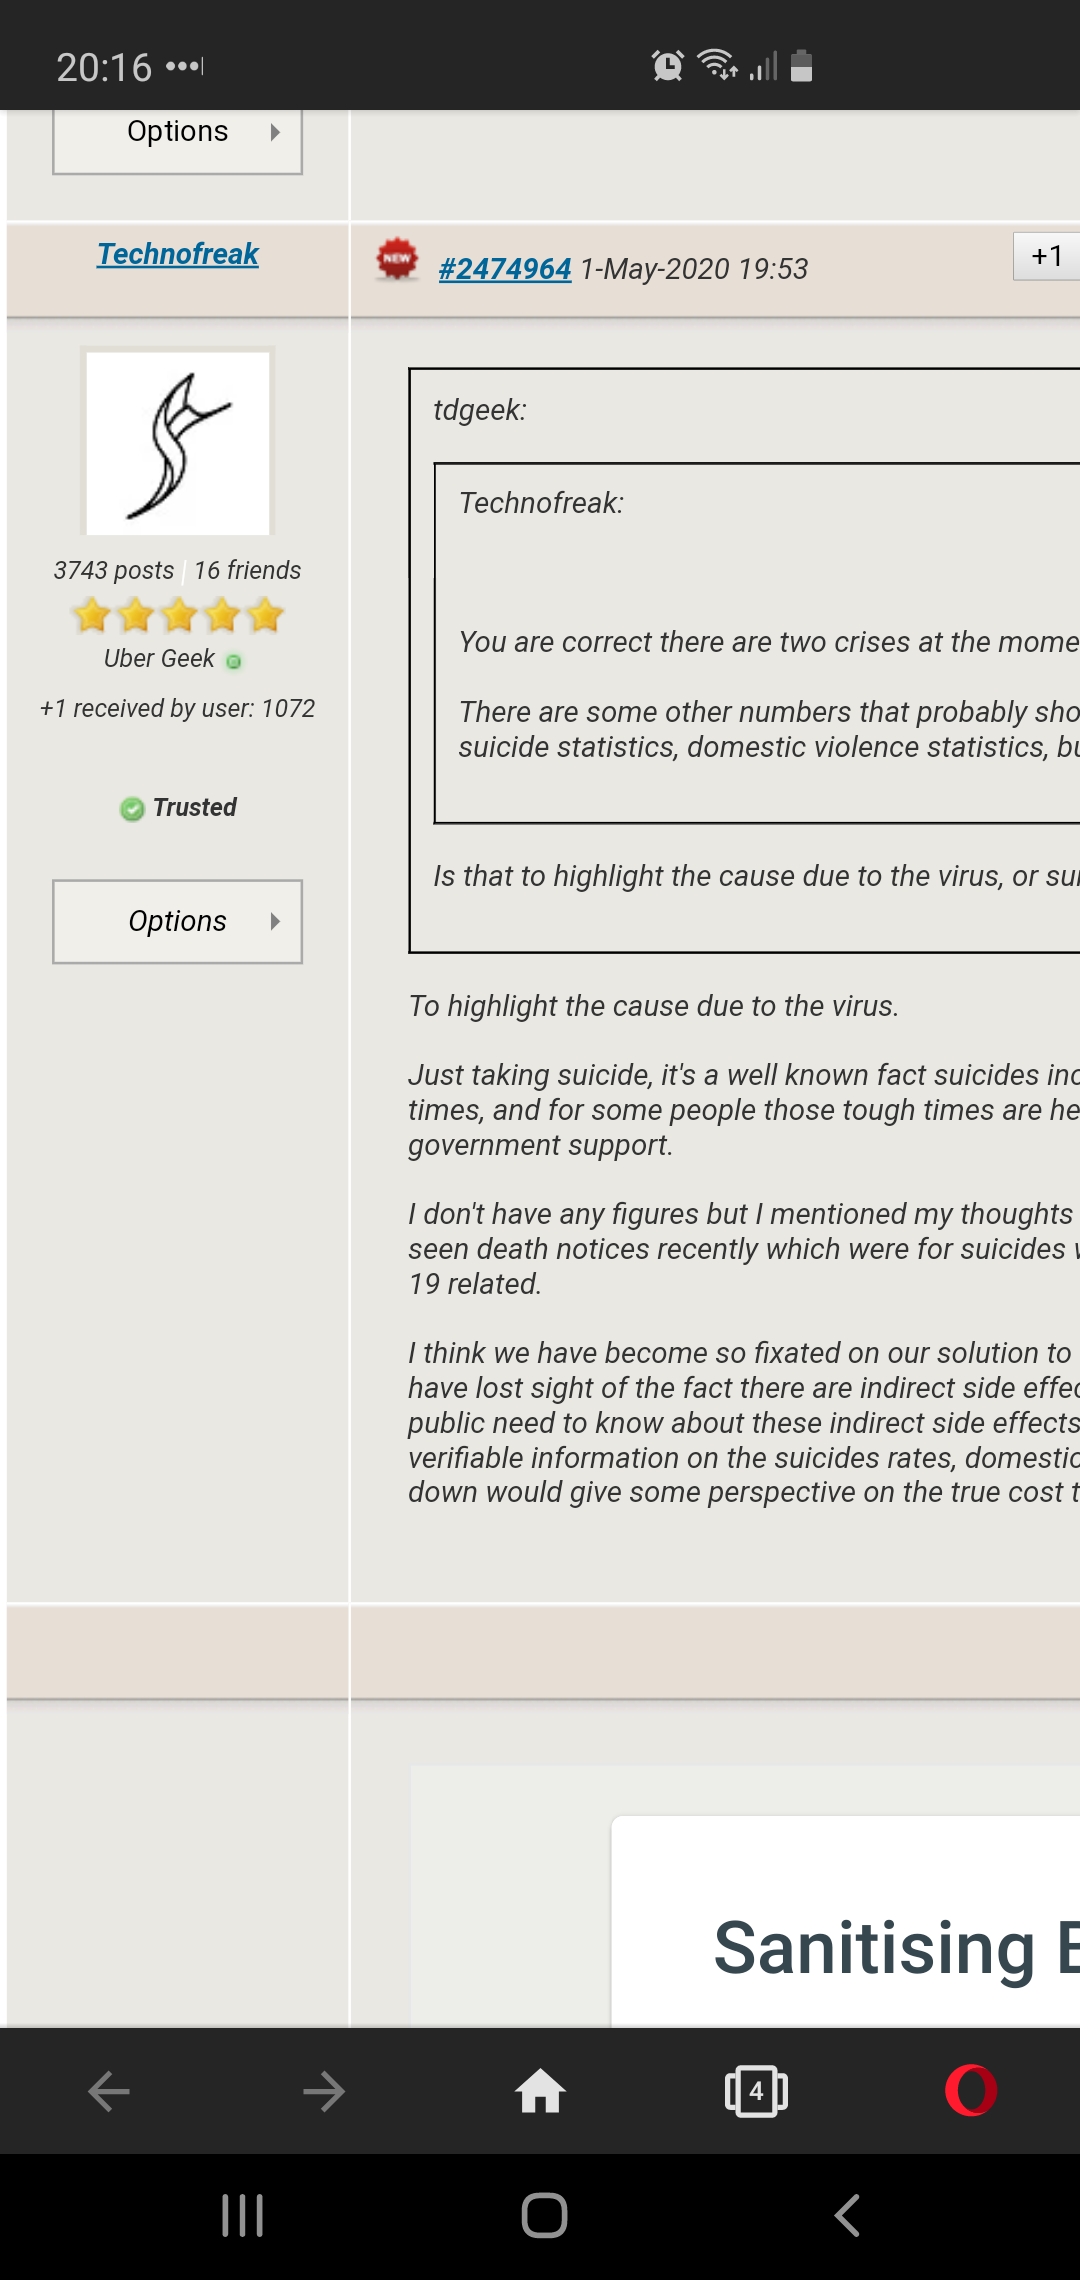
Task: Tap the Android recent apps button
Action: (x=242, y=2215)
